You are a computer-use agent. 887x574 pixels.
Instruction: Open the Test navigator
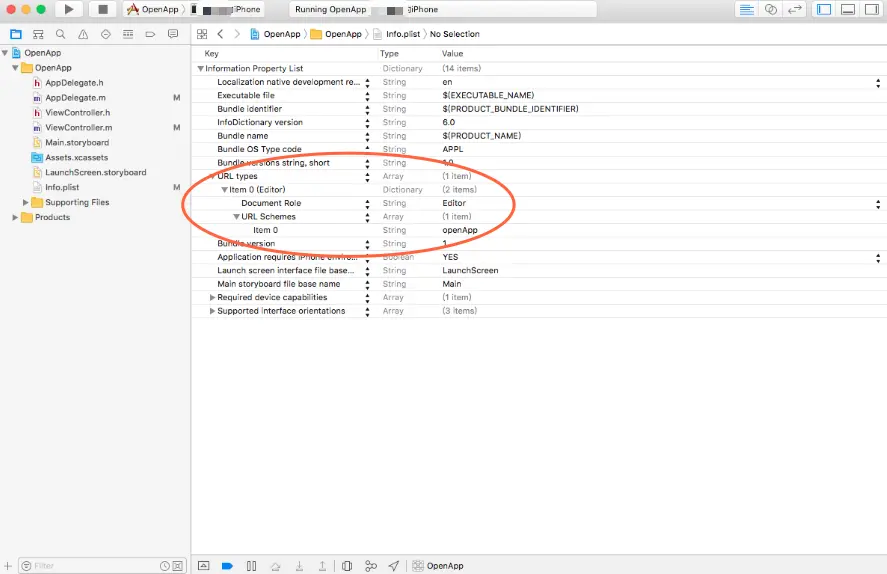[x=106, y=34]
